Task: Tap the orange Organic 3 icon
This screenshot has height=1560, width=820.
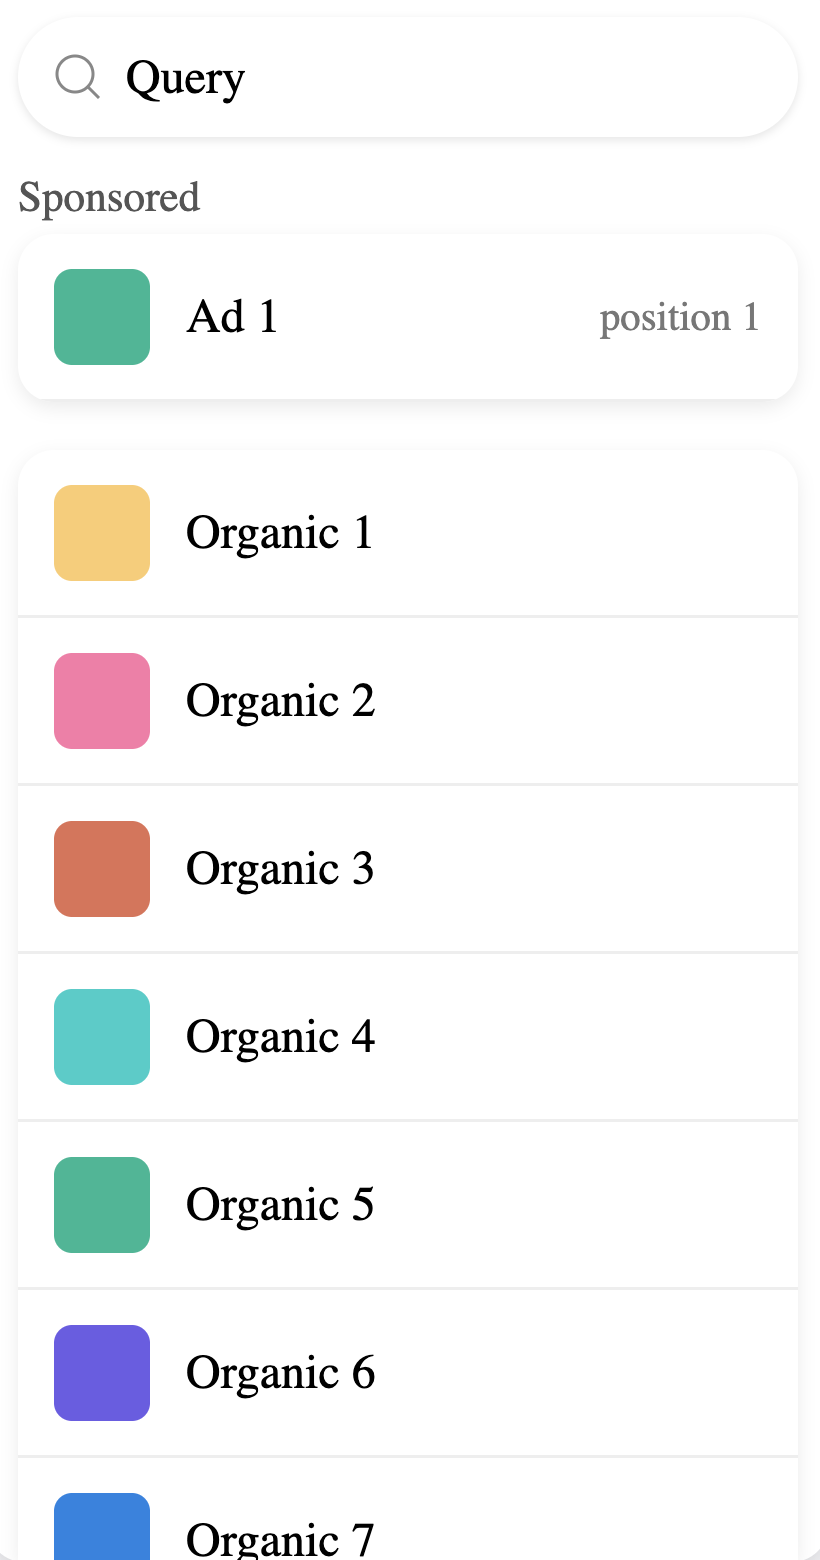Action: pyautogui.click(x=102, y=869)
